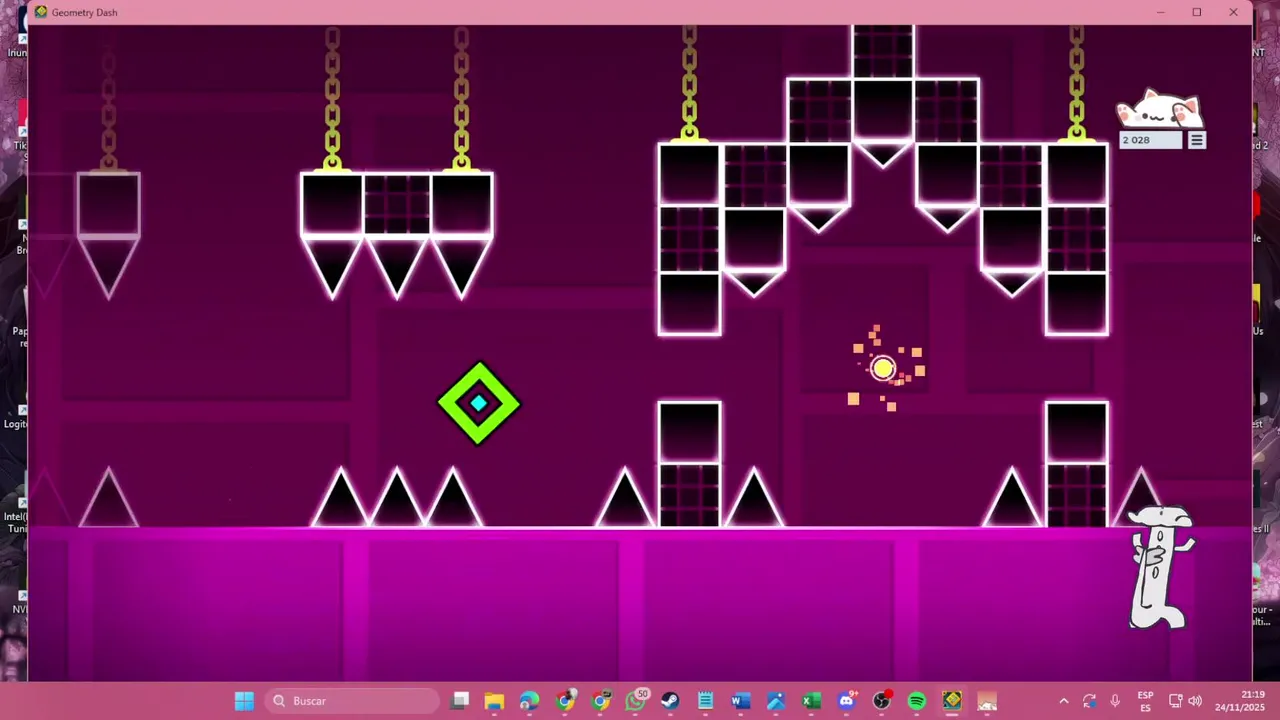This screenshot has height=720, width=1280.
Task: Open Task View from the taskbar
Action: [x=460, y=701]
